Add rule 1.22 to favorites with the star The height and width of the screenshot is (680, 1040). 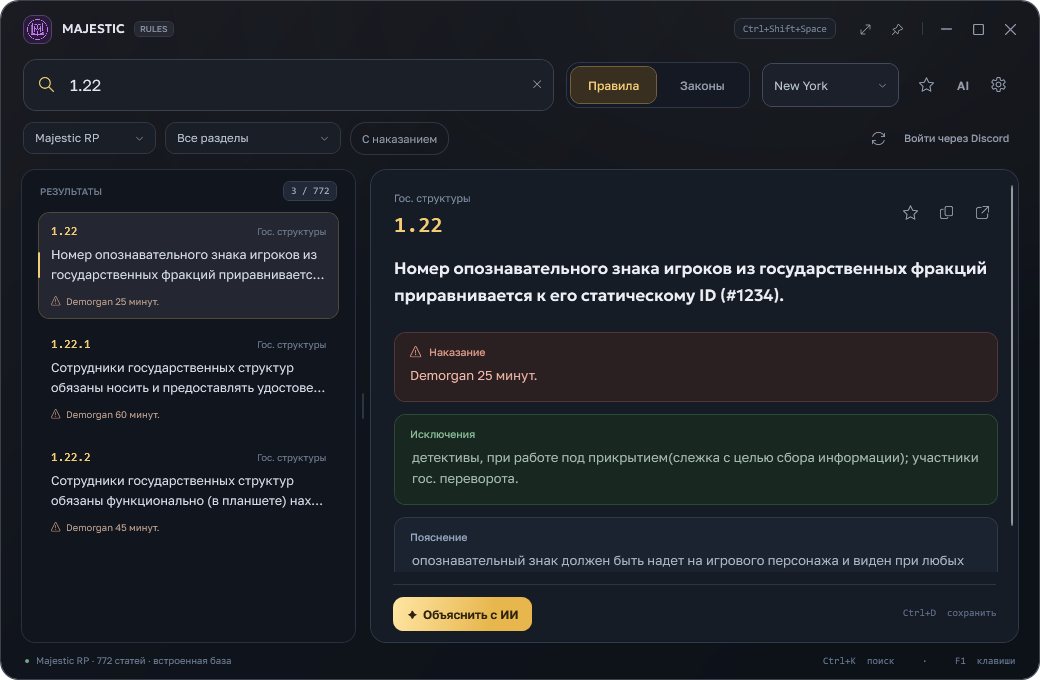(x=911, y=212)
